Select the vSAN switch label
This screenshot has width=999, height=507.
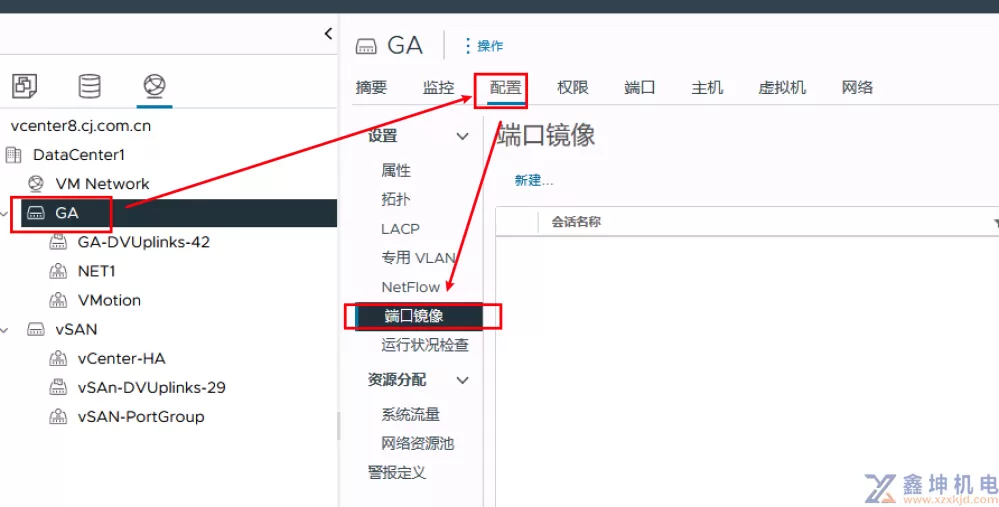pos(76,329)
